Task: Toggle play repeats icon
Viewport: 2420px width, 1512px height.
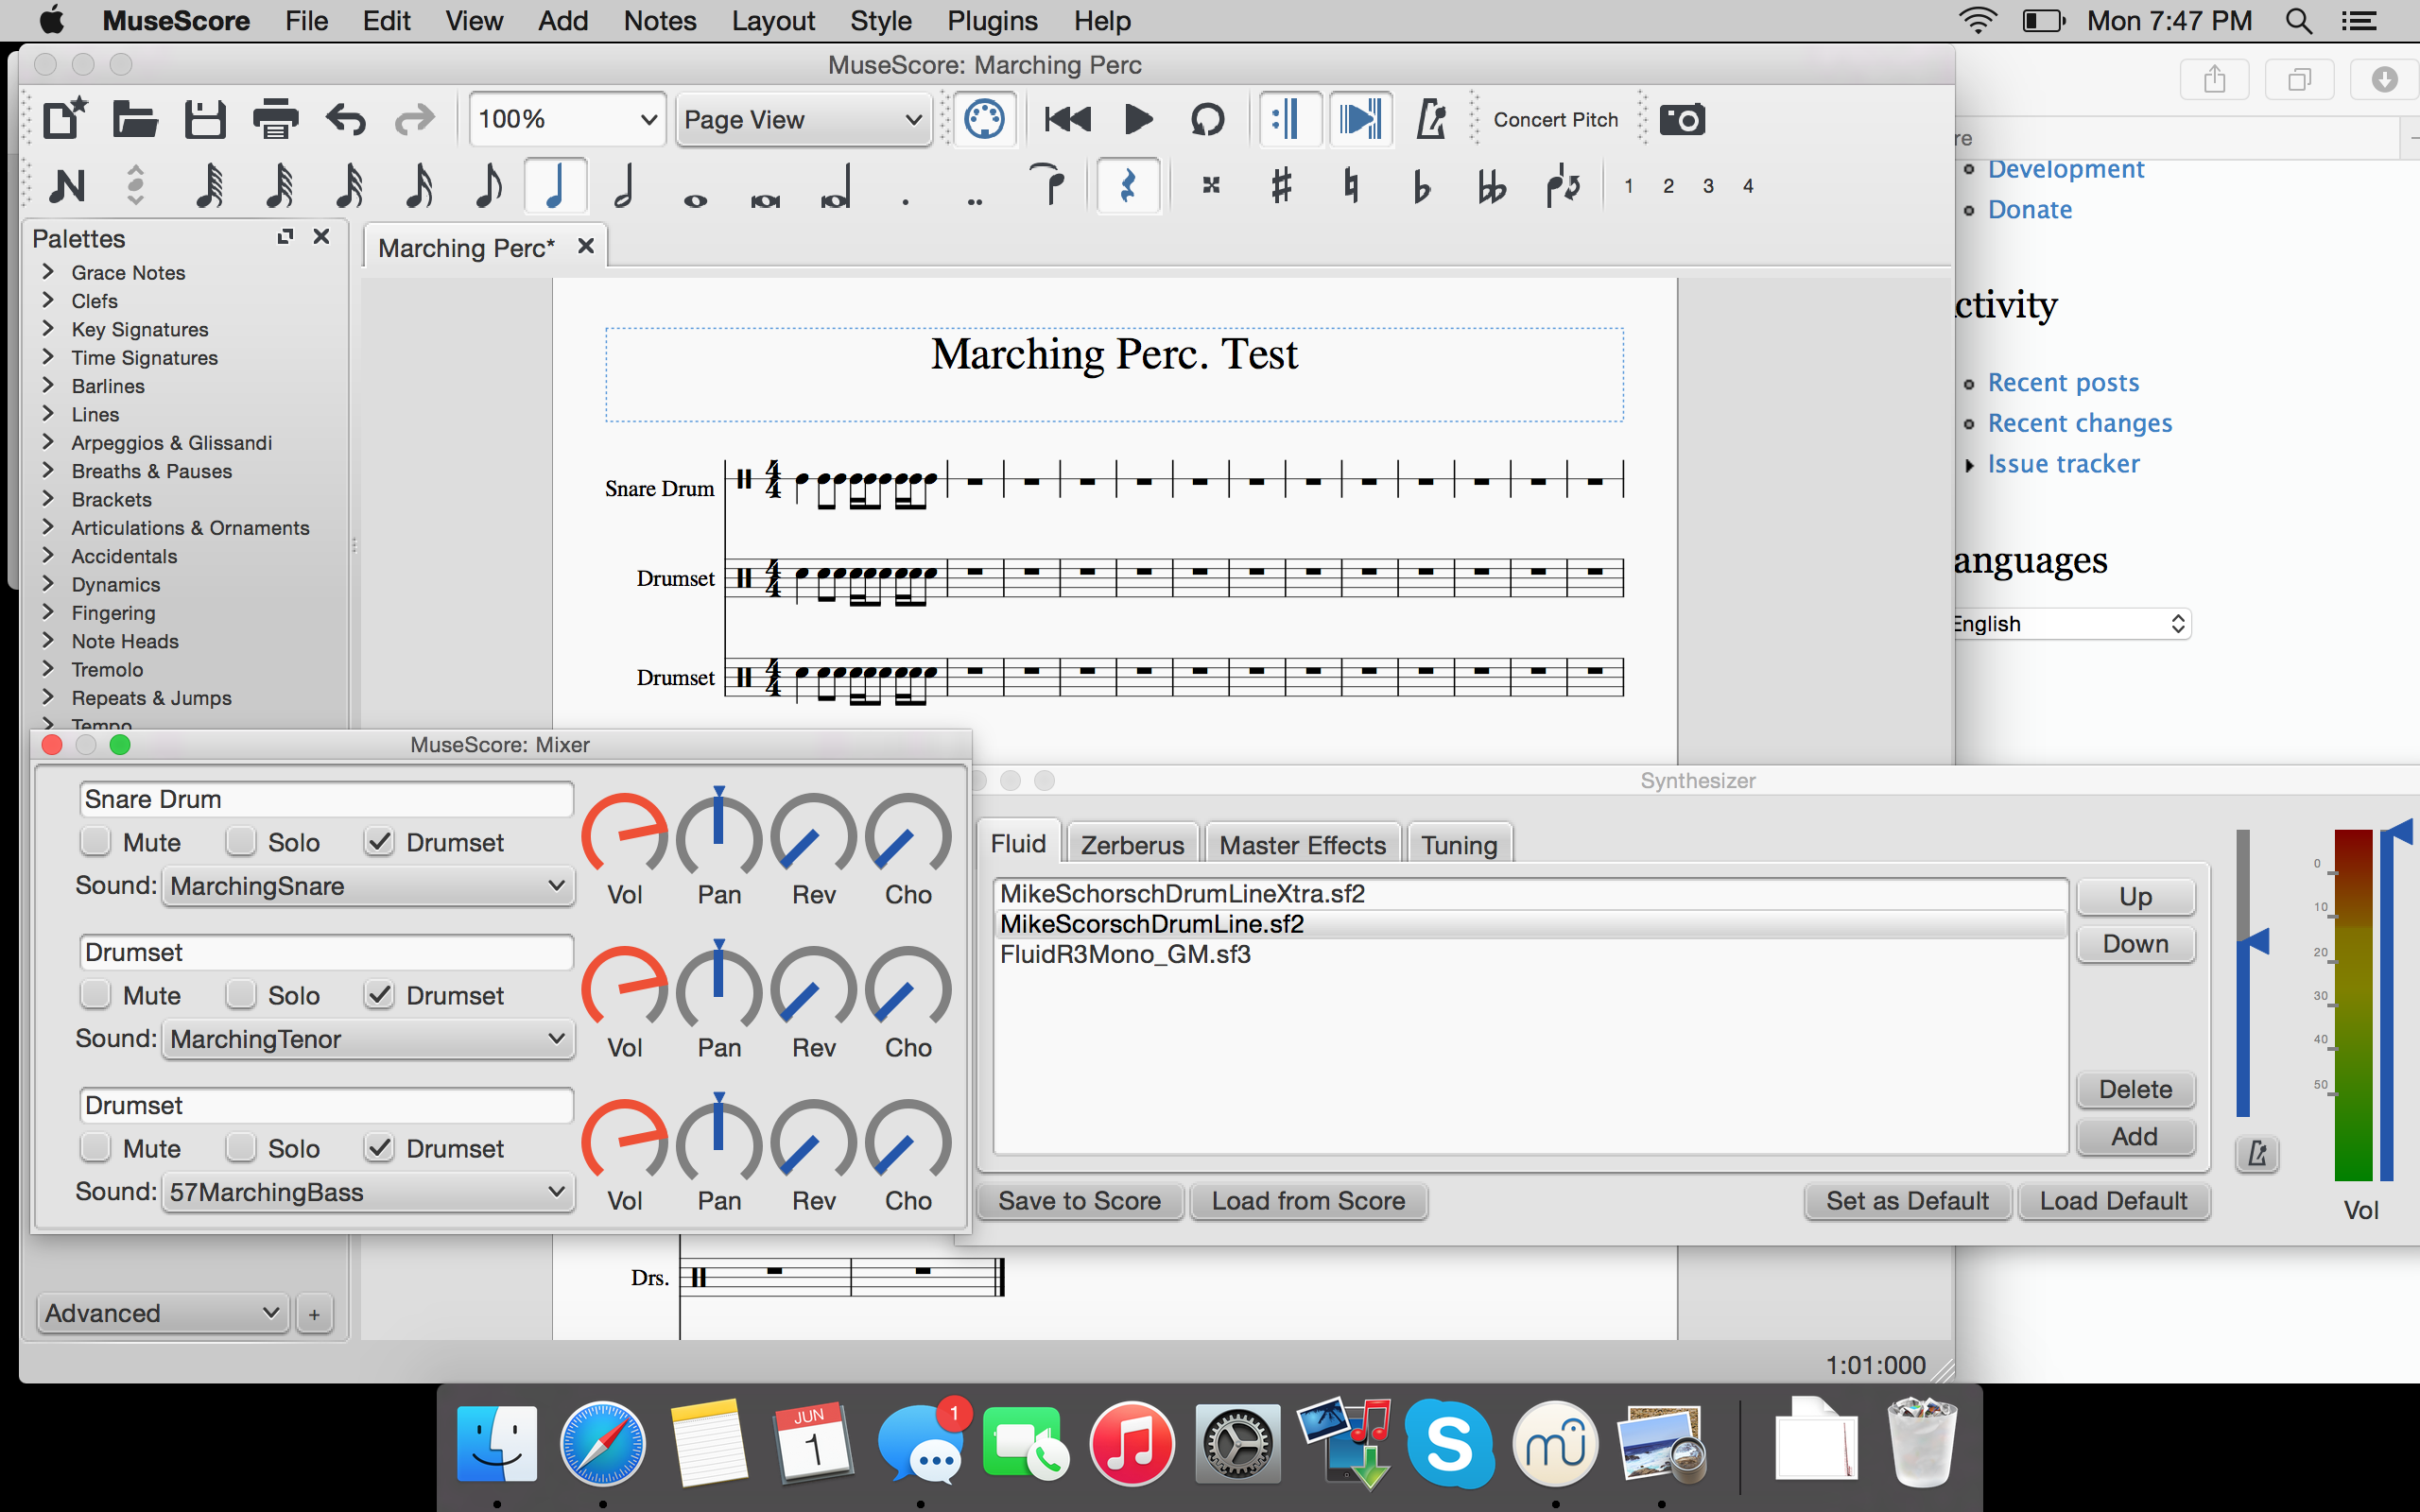Action: tap(1289, 120)
